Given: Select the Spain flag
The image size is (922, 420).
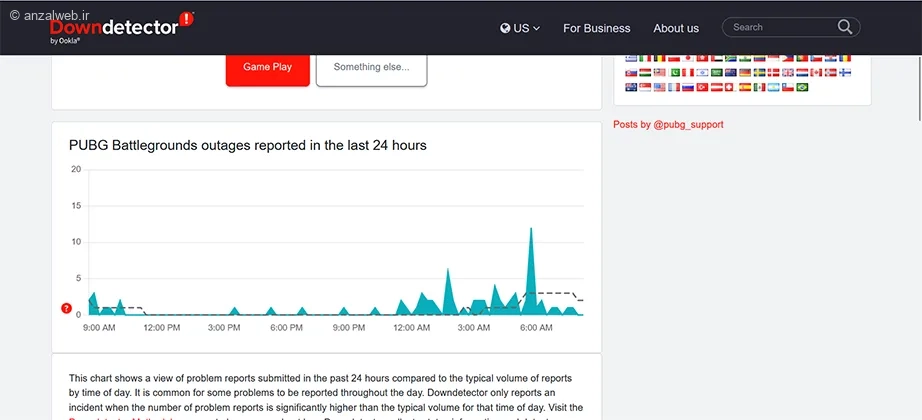Looking at the screenshot, I should (745, 87).
